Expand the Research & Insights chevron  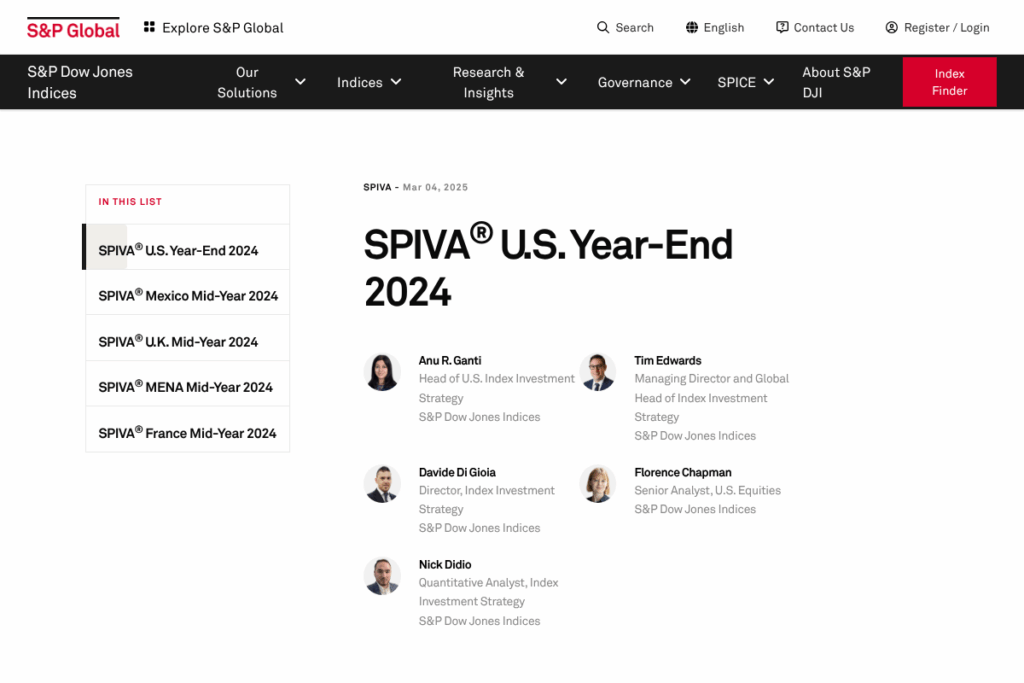pos(561,82)
